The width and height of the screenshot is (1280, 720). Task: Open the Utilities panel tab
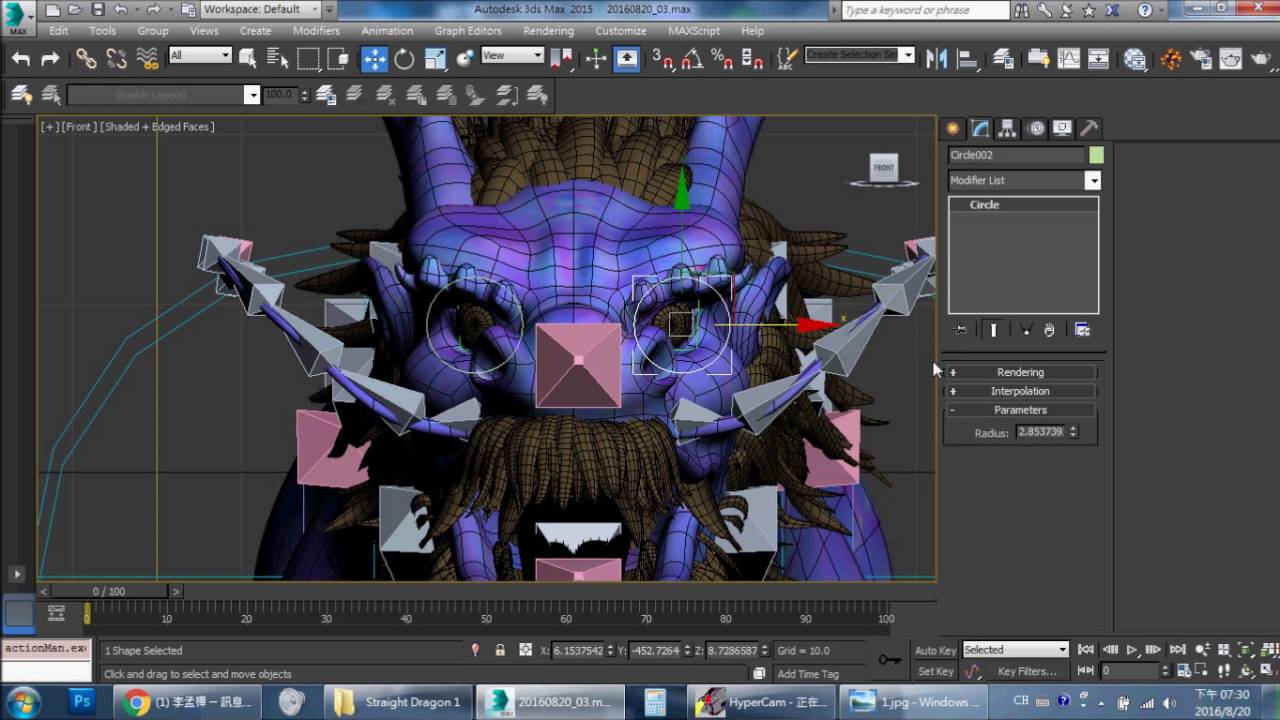1090,128
